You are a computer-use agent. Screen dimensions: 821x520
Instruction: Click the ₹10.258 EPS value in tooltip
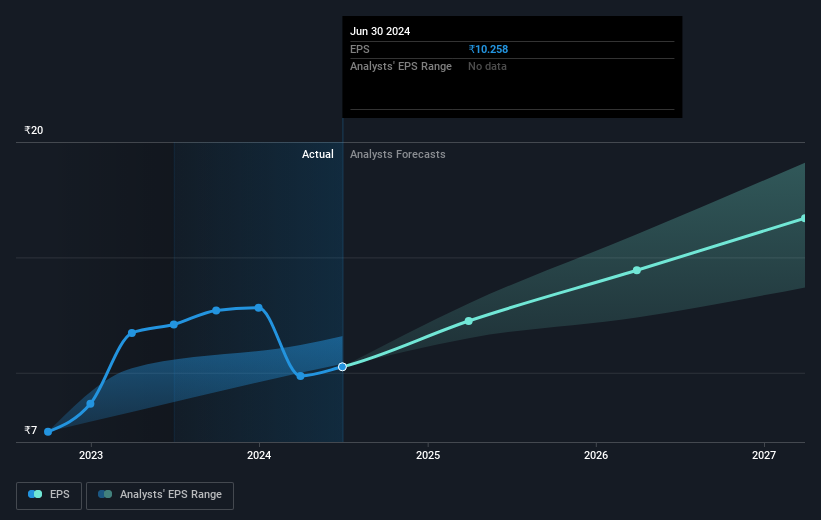[488, 49]
